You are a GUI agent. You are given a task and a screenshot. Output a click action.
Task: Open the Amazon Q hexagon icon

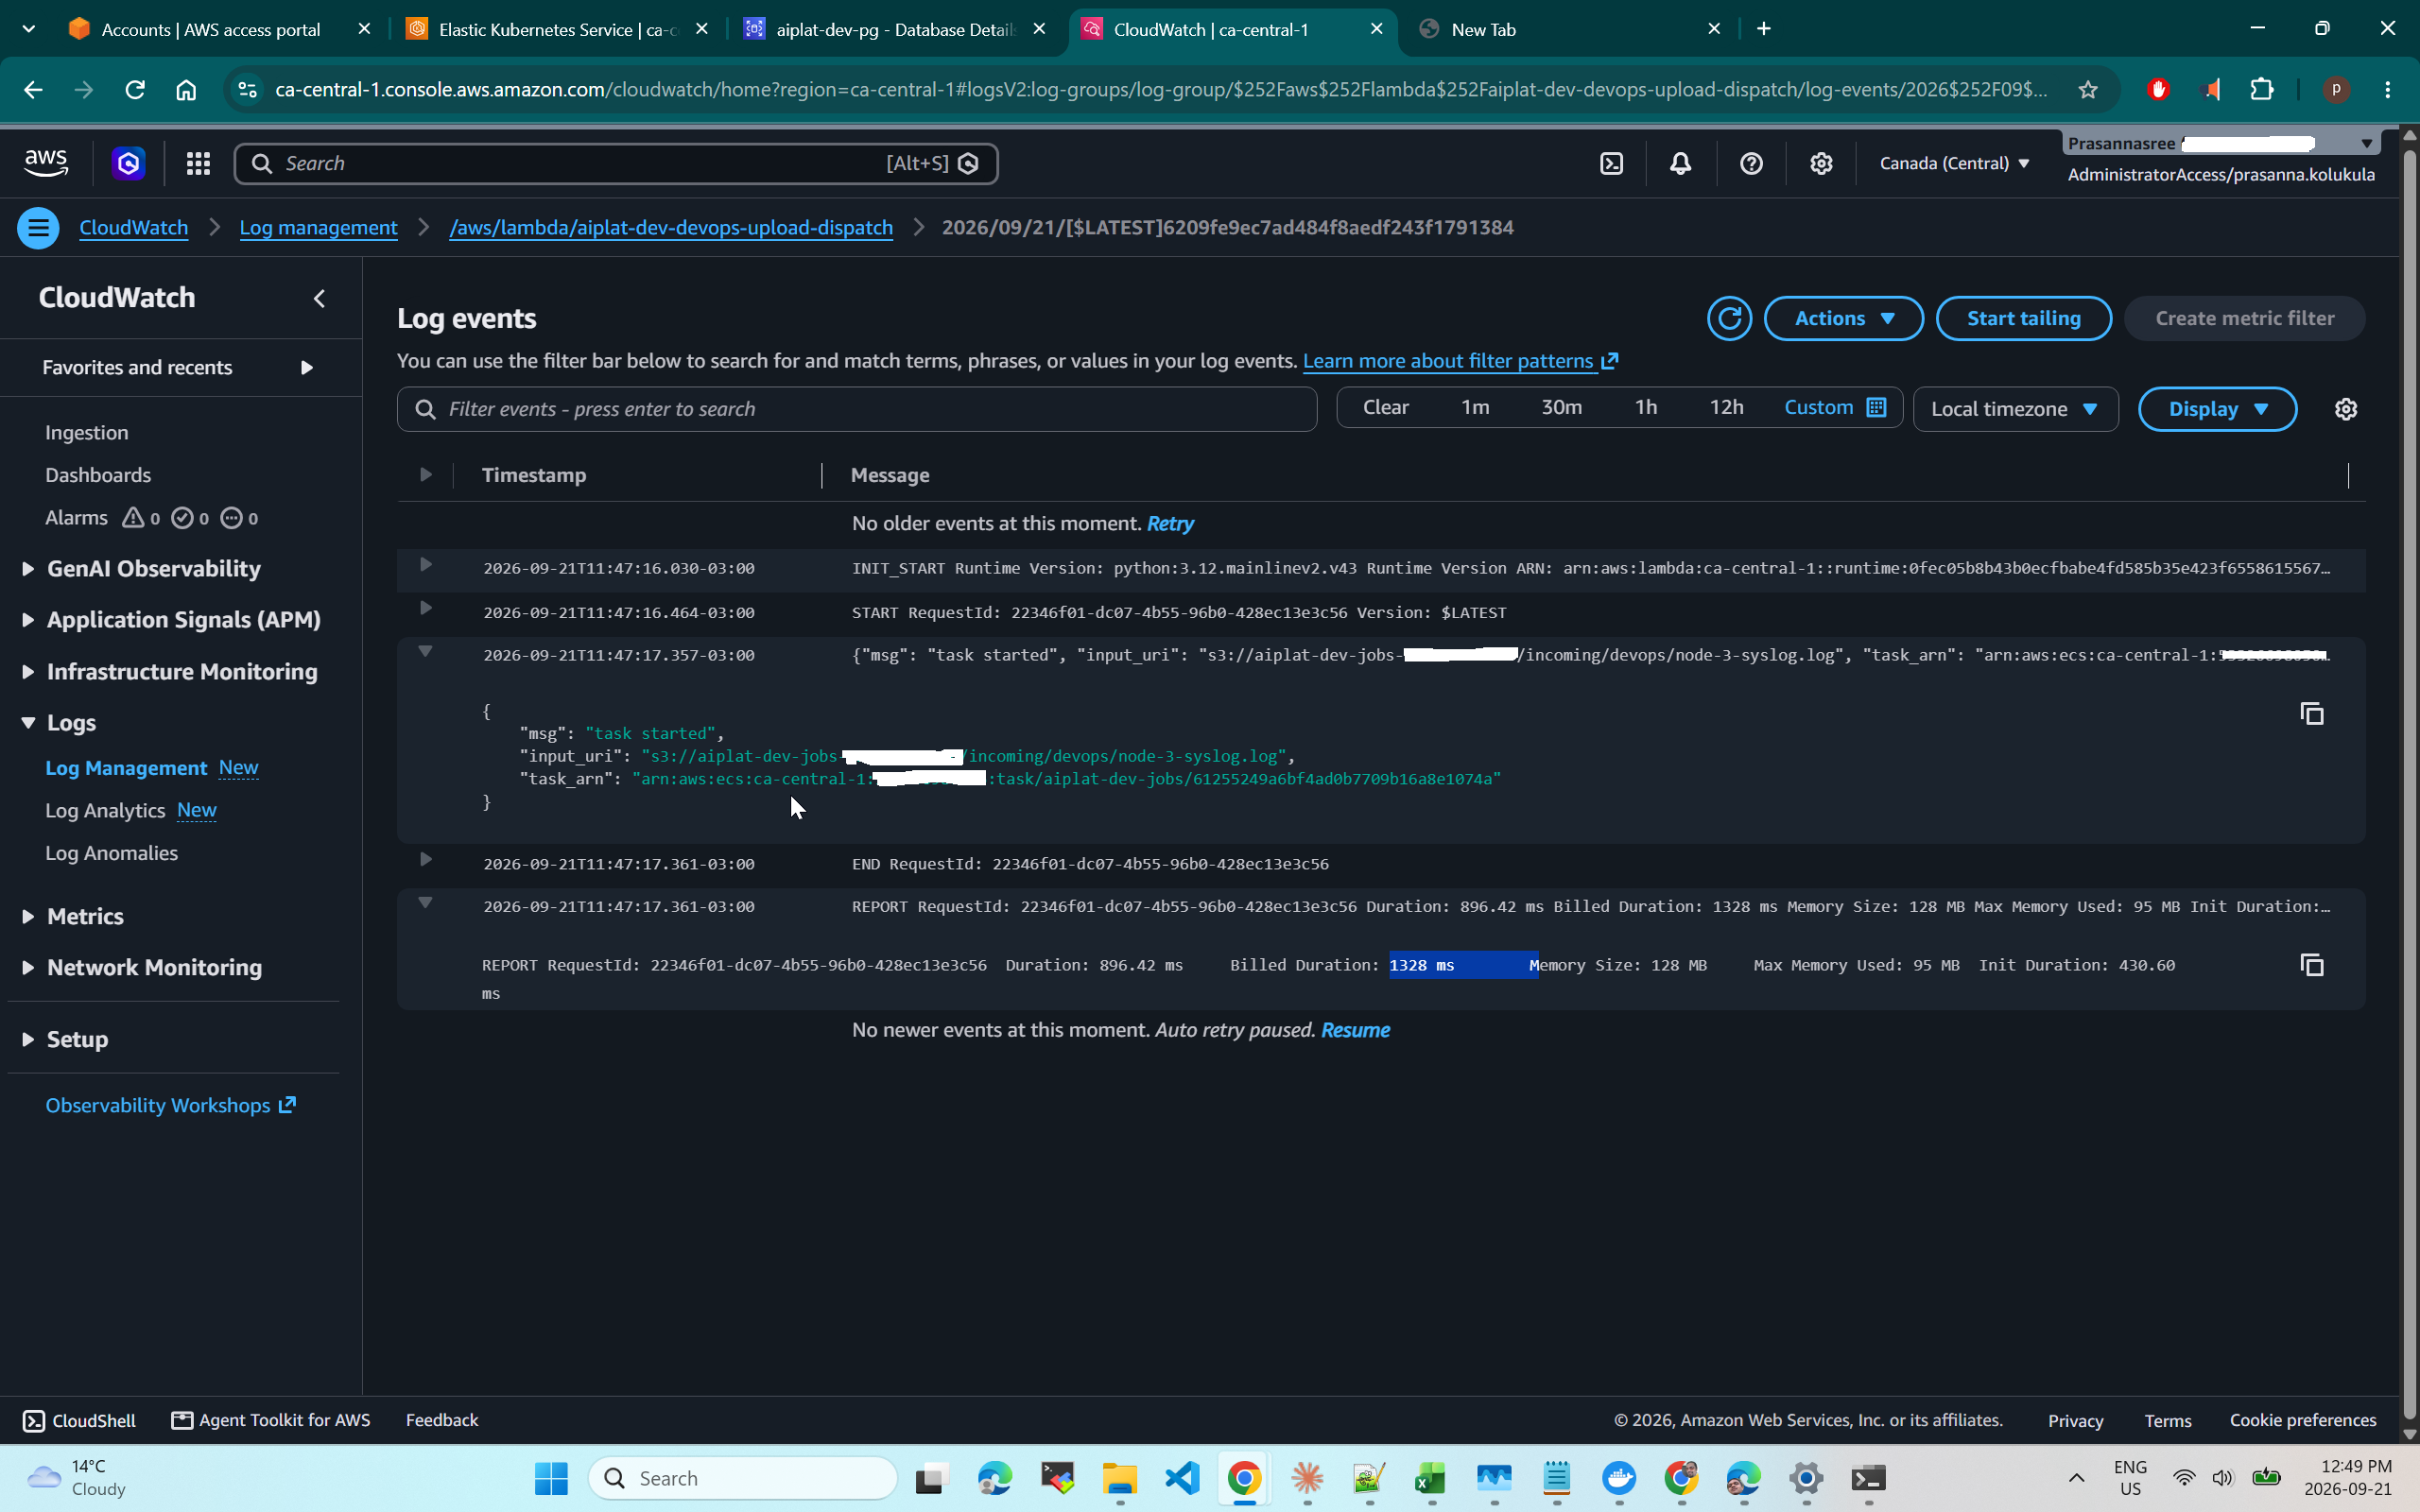coord(128,163)
